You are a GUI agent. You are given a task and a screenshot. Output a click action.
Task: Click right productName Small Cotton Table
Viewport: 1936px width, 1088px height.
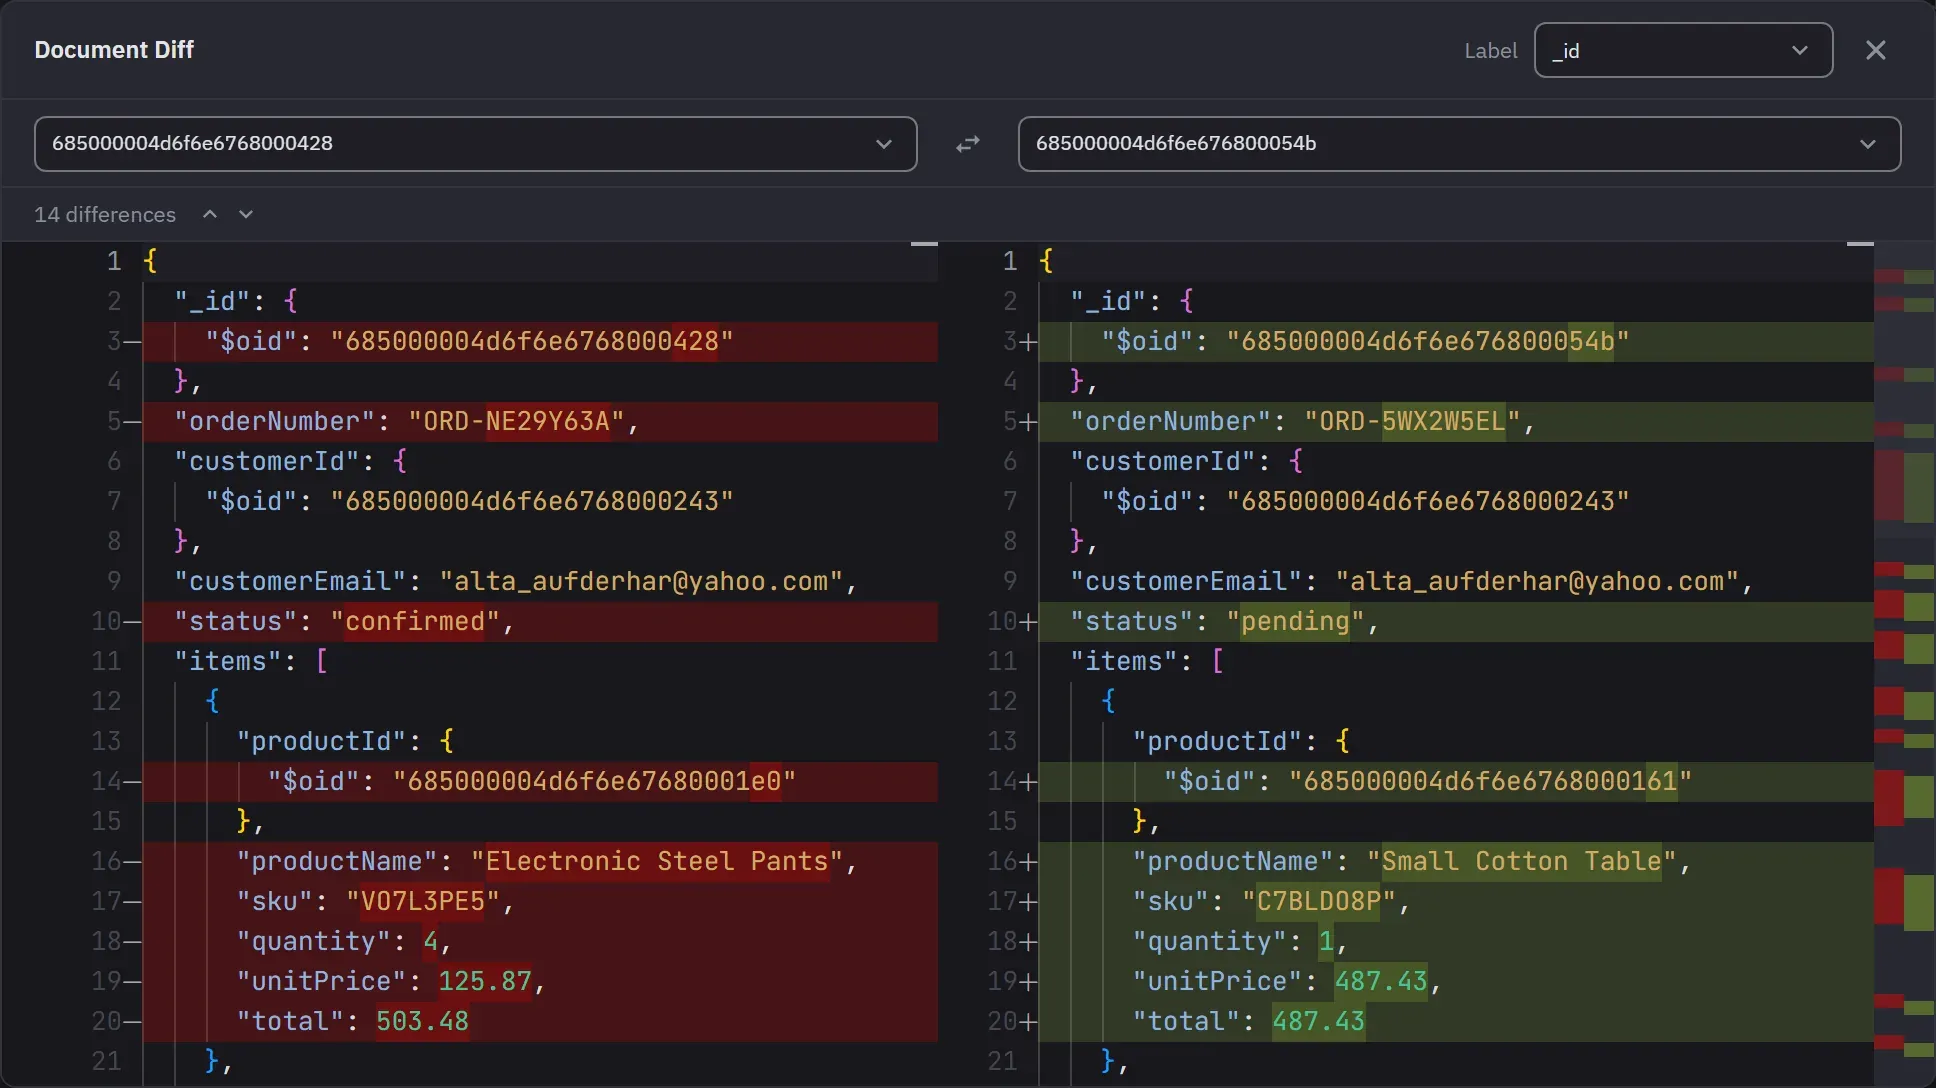[1522, 861]
